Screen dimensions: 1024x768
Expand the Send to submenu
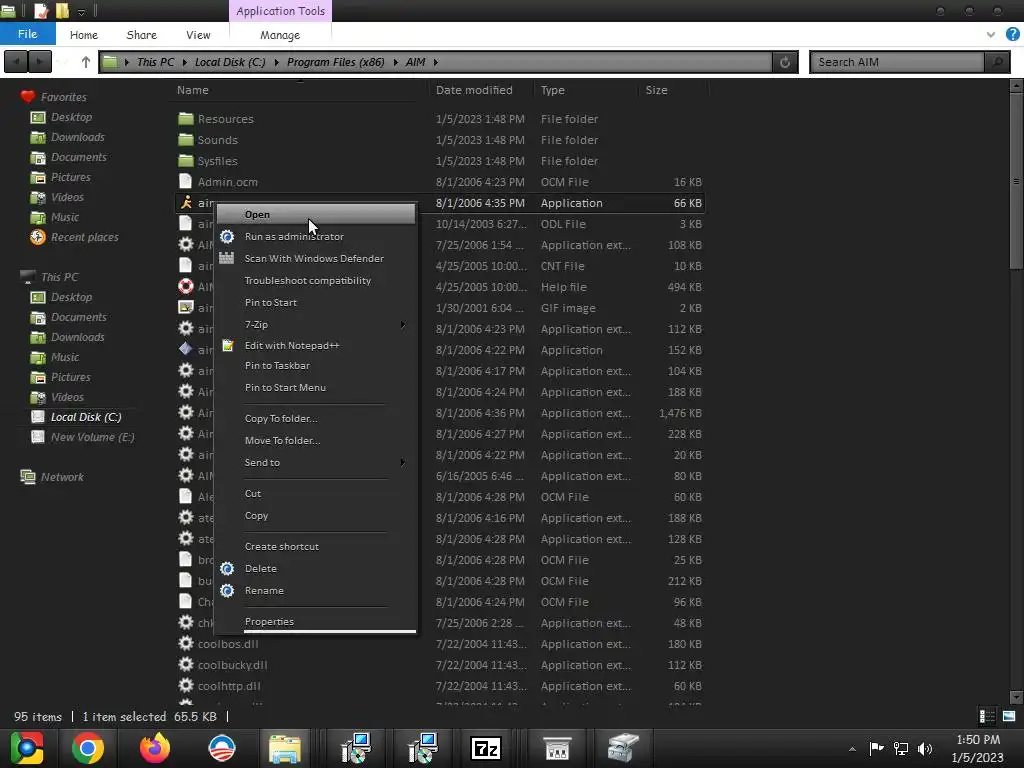coord(316,462)
